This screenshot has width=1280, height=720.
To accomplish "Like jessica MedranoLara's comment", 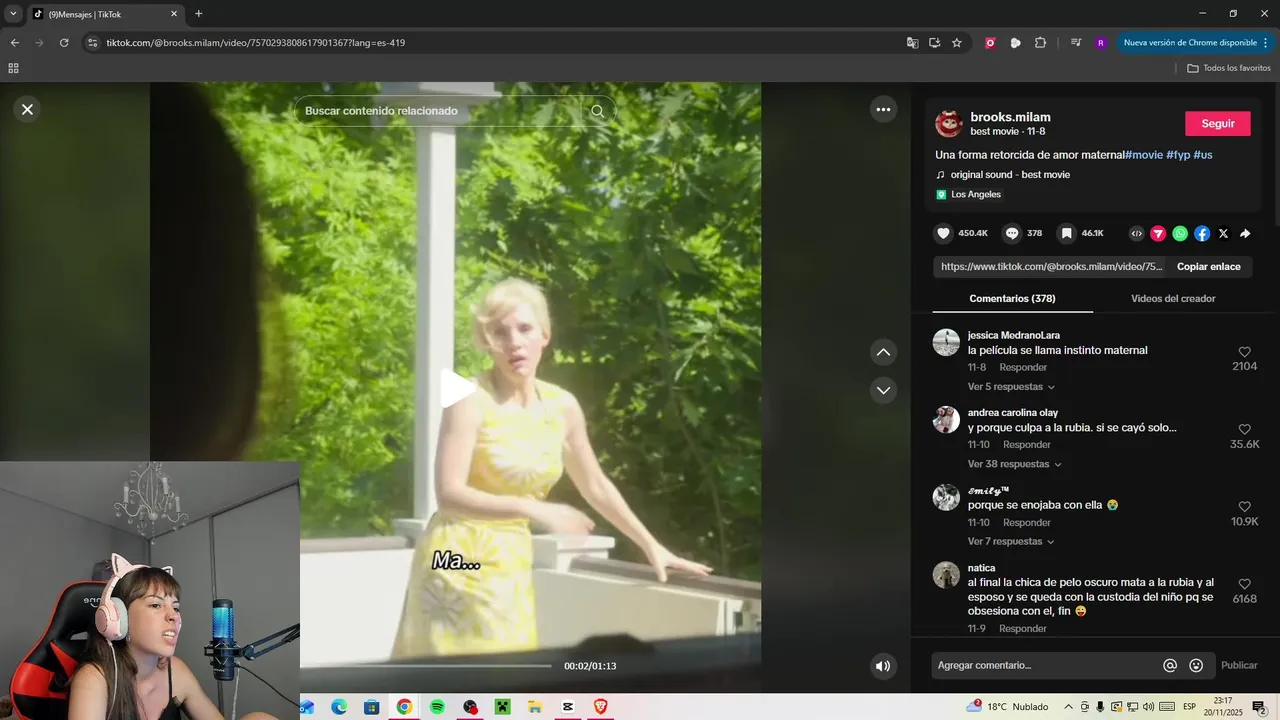I will pyautogui.click(x=1245, y=352).
